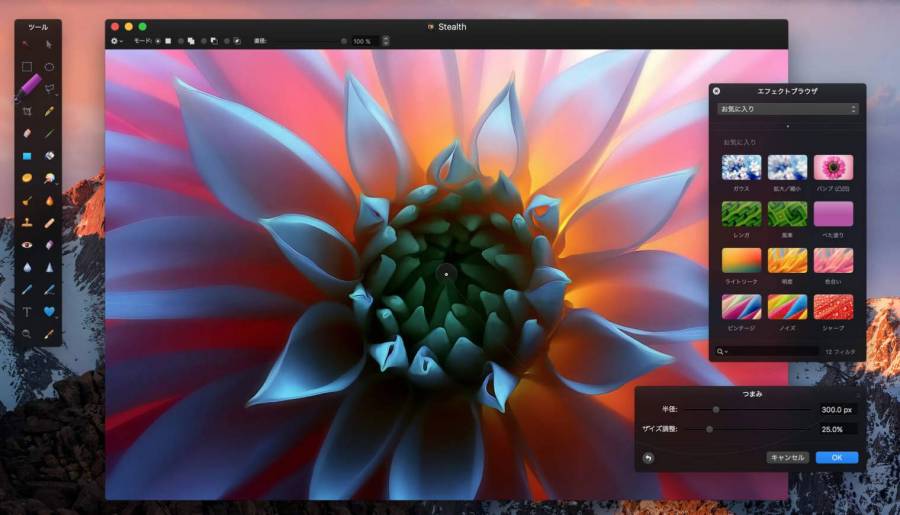This screenshot has height=515, width=900.
Task: Confirm with the blue OK button
Action: pos(837,458)
